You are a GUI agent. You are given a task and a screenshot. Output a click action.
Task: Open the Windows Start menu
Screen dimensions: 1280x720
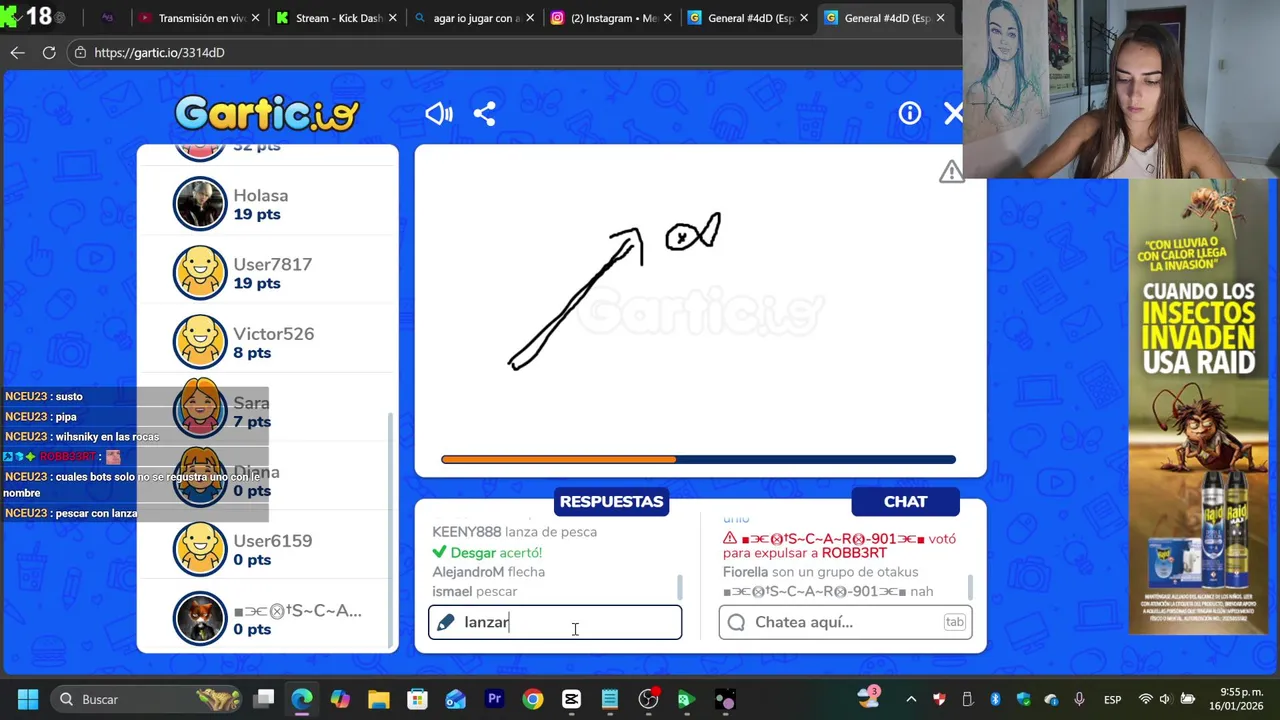[x=27, y=699]
